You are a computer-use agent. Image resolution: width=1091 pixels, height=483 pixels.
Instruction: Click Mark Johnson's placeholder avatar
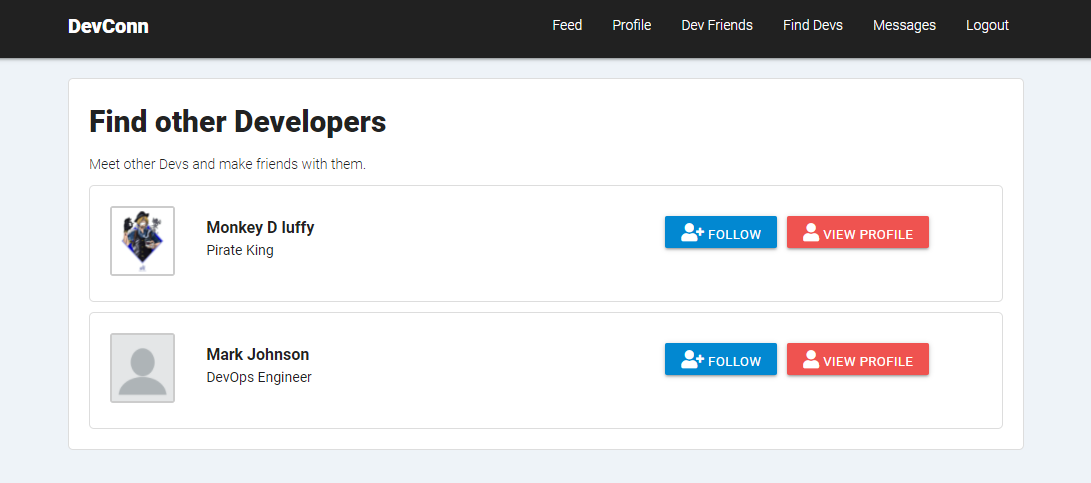143,368
